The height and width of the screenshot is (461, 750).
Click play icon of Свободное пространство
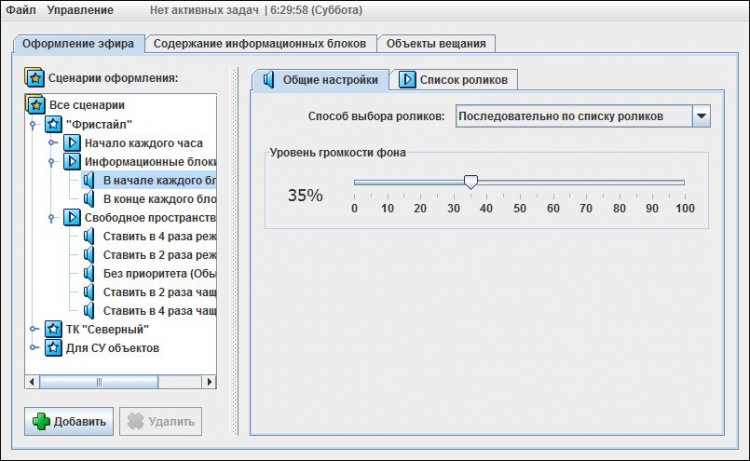72,217
